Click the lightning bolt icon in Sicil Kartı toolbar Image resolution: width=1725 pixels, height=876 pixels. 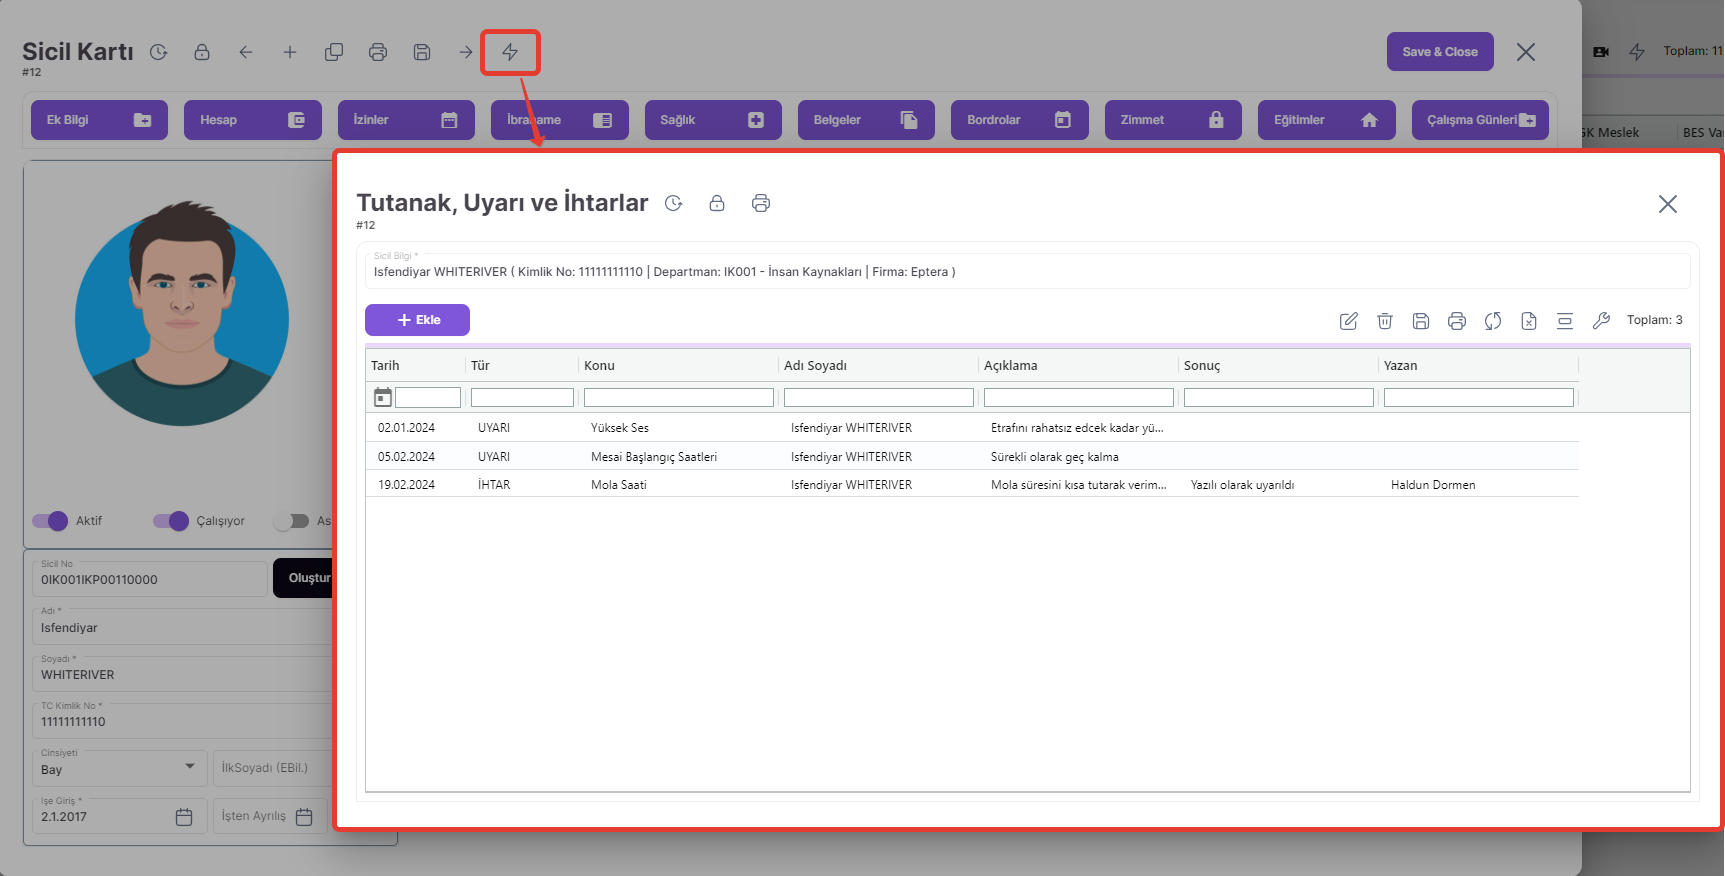tap(510, 52)
